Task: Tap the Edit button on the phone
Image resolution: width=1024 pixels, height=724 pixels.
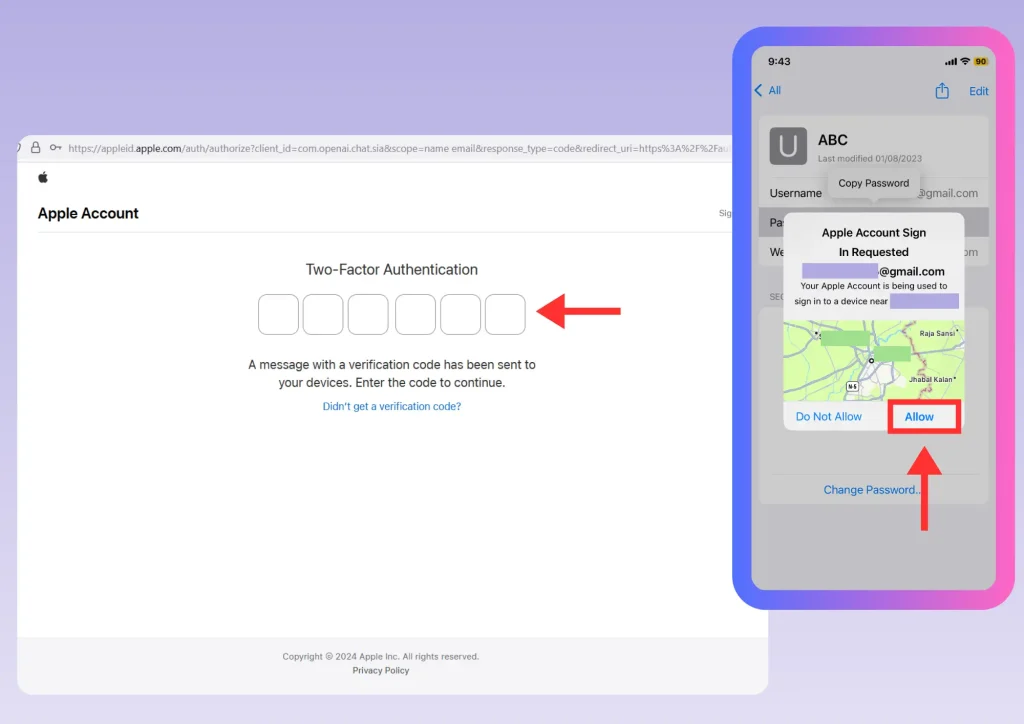Action: point(978,91)
